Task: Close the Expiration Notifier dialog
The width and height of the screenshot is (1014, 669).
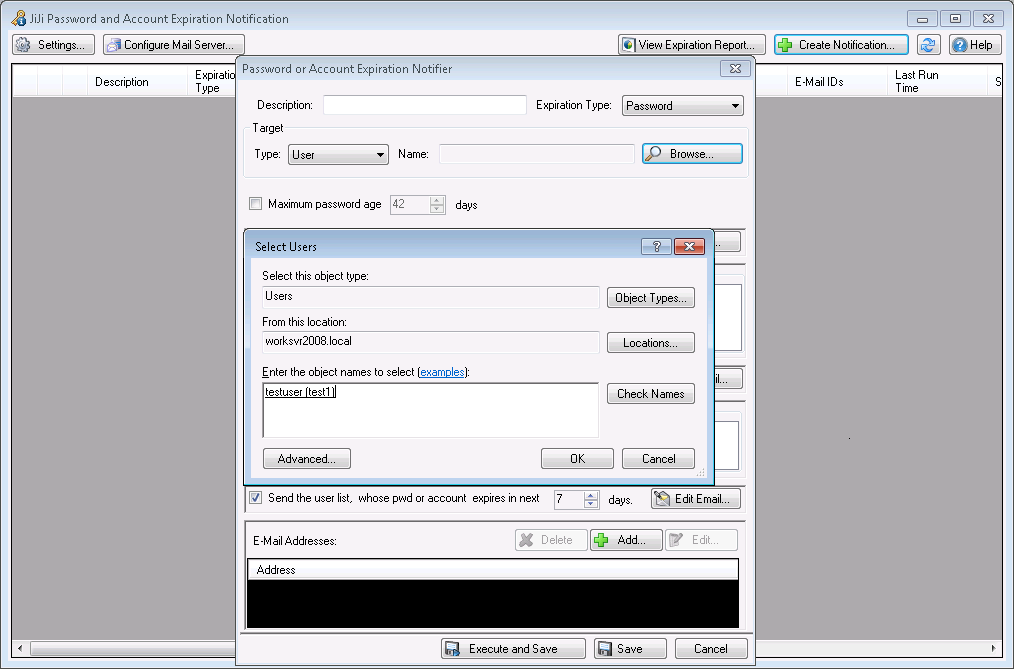Action: coord(735,69)
